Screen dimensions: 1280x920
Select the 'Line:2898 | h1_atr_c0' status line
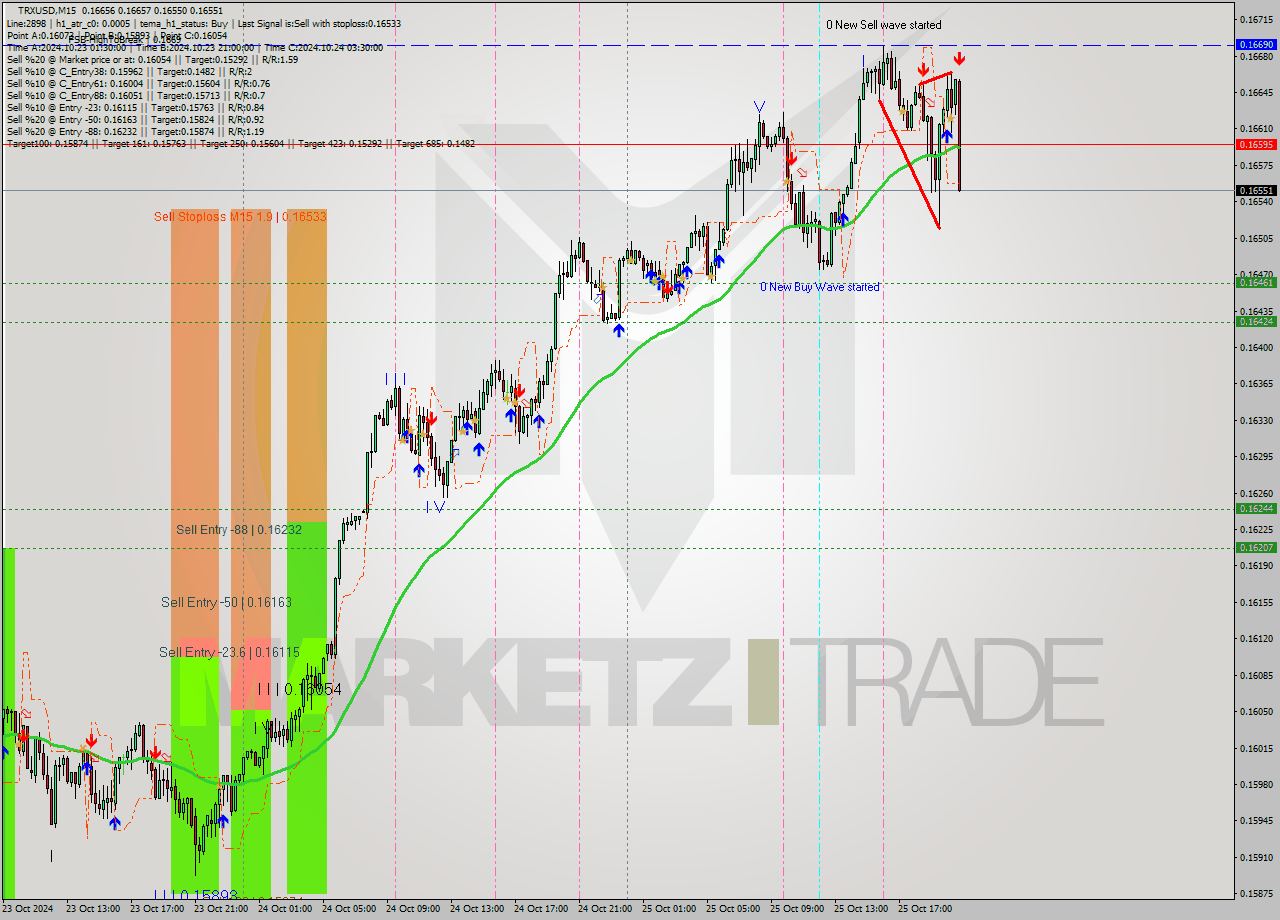[x=204, y=23]
